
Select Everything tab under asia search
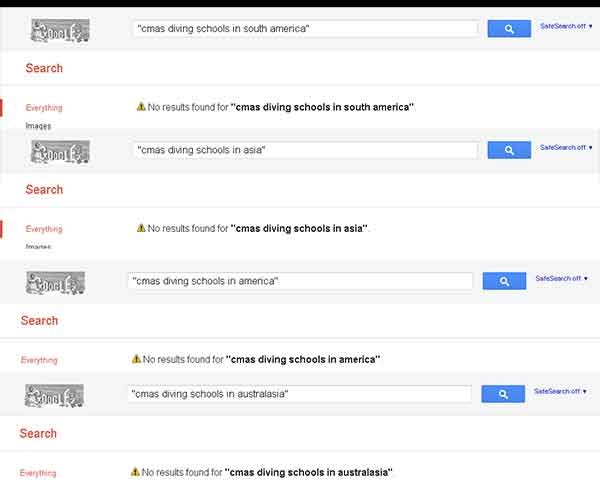44,229
